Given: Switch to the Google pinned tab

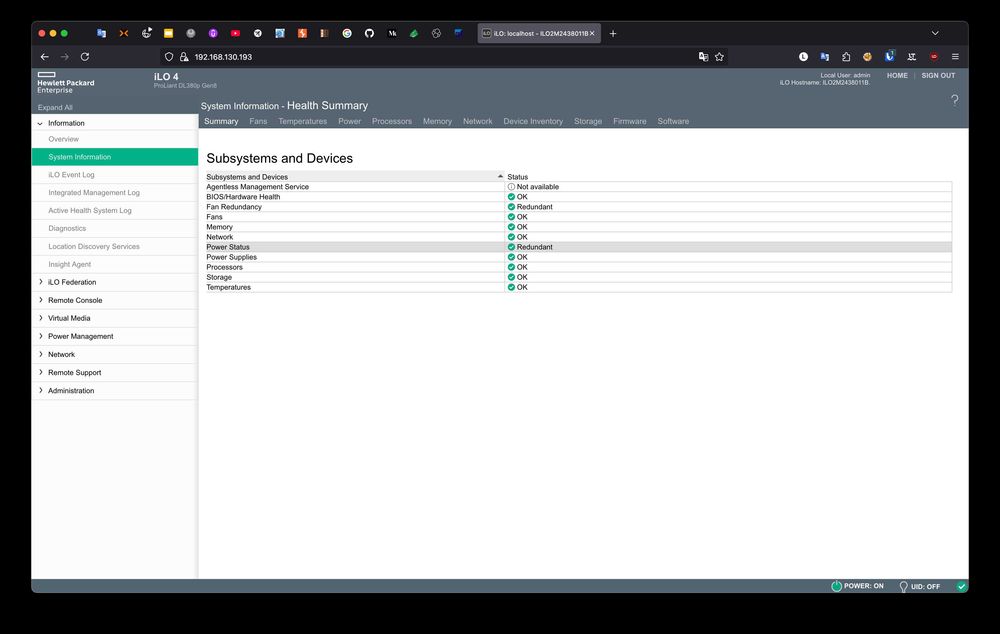Looking at the screenshot, I should coord(347,33).
